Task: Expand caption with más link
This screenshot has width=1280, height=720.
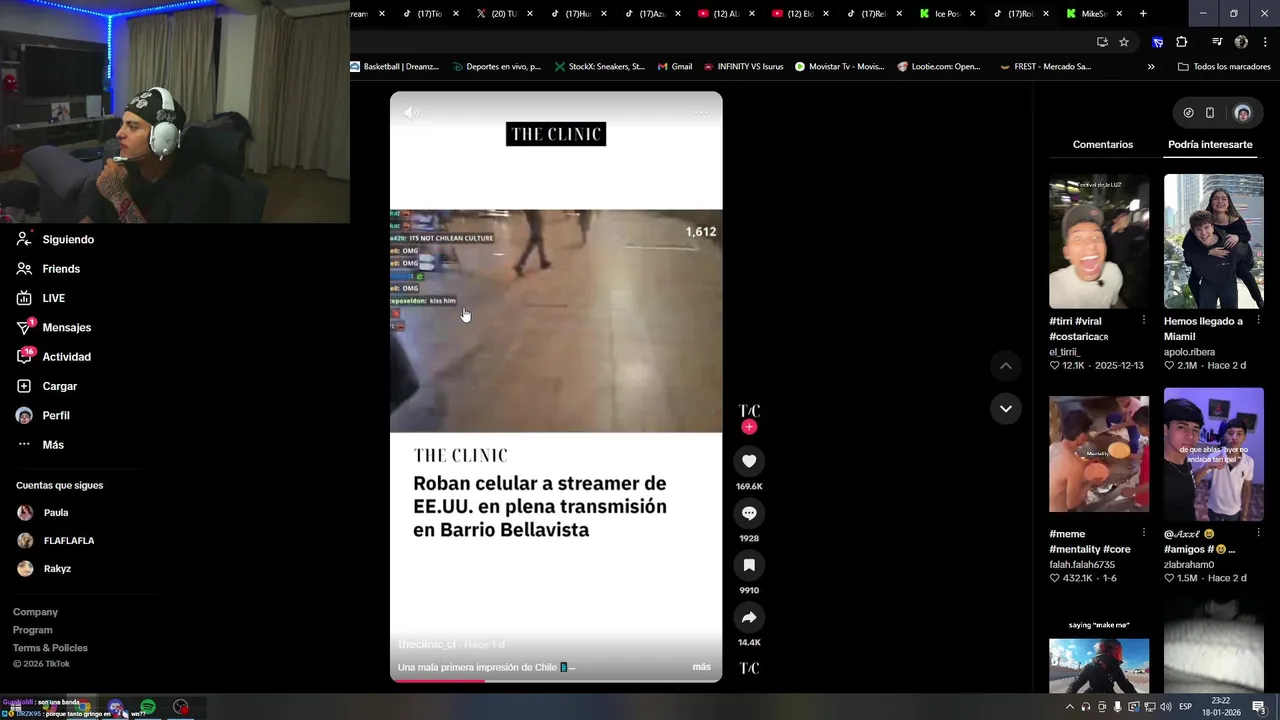Action: coord(701,667)
